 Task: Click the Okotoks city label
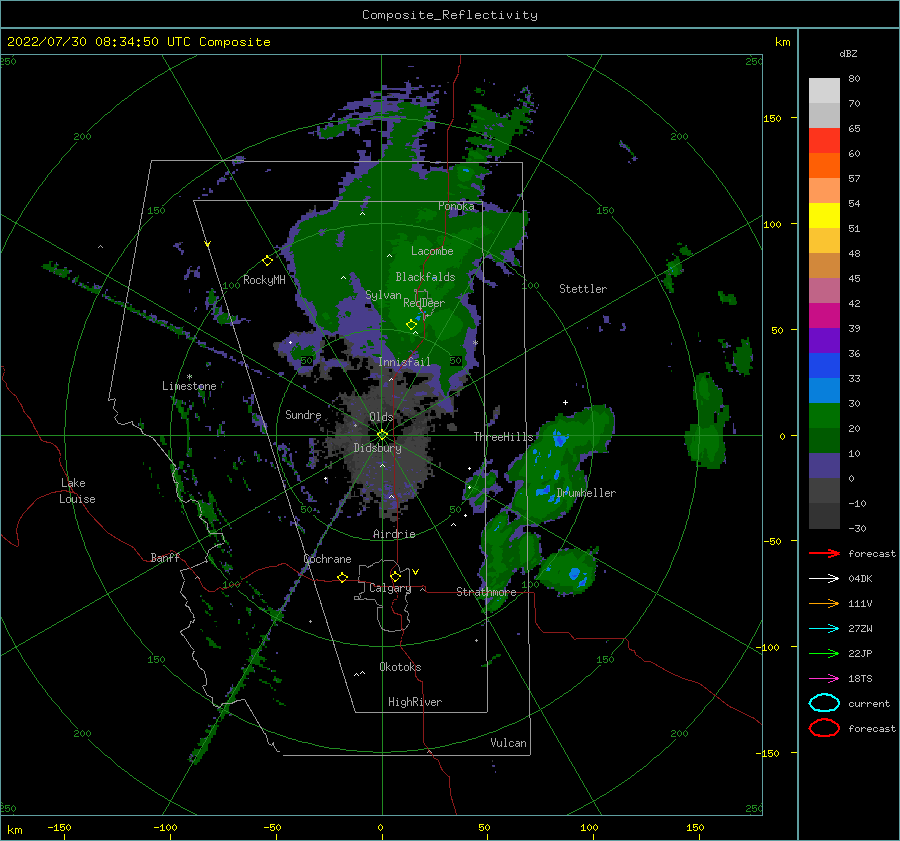coord(400,667)
